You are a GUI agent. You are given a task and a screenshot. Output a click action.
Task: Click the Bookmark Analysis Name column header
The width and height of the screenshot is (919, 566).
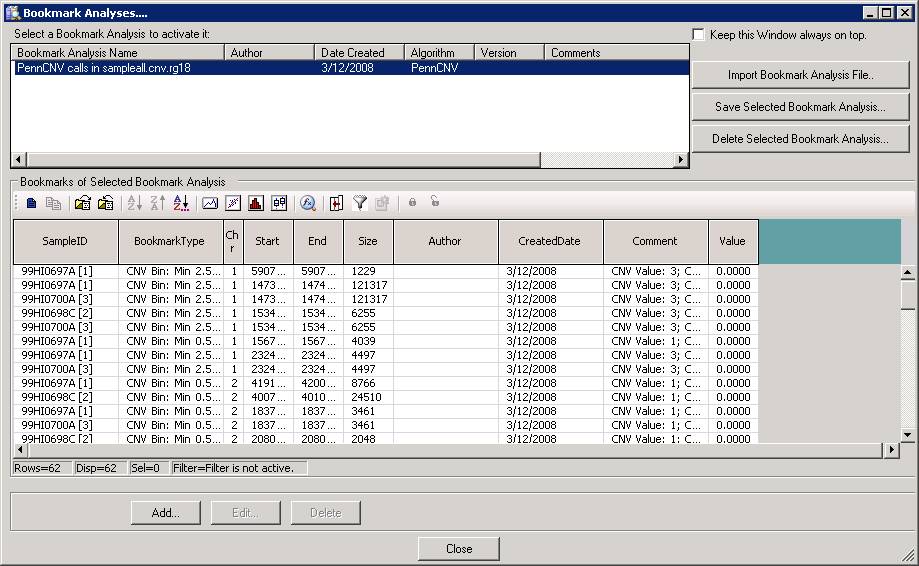pyautogui.click(x=118, y=53)
